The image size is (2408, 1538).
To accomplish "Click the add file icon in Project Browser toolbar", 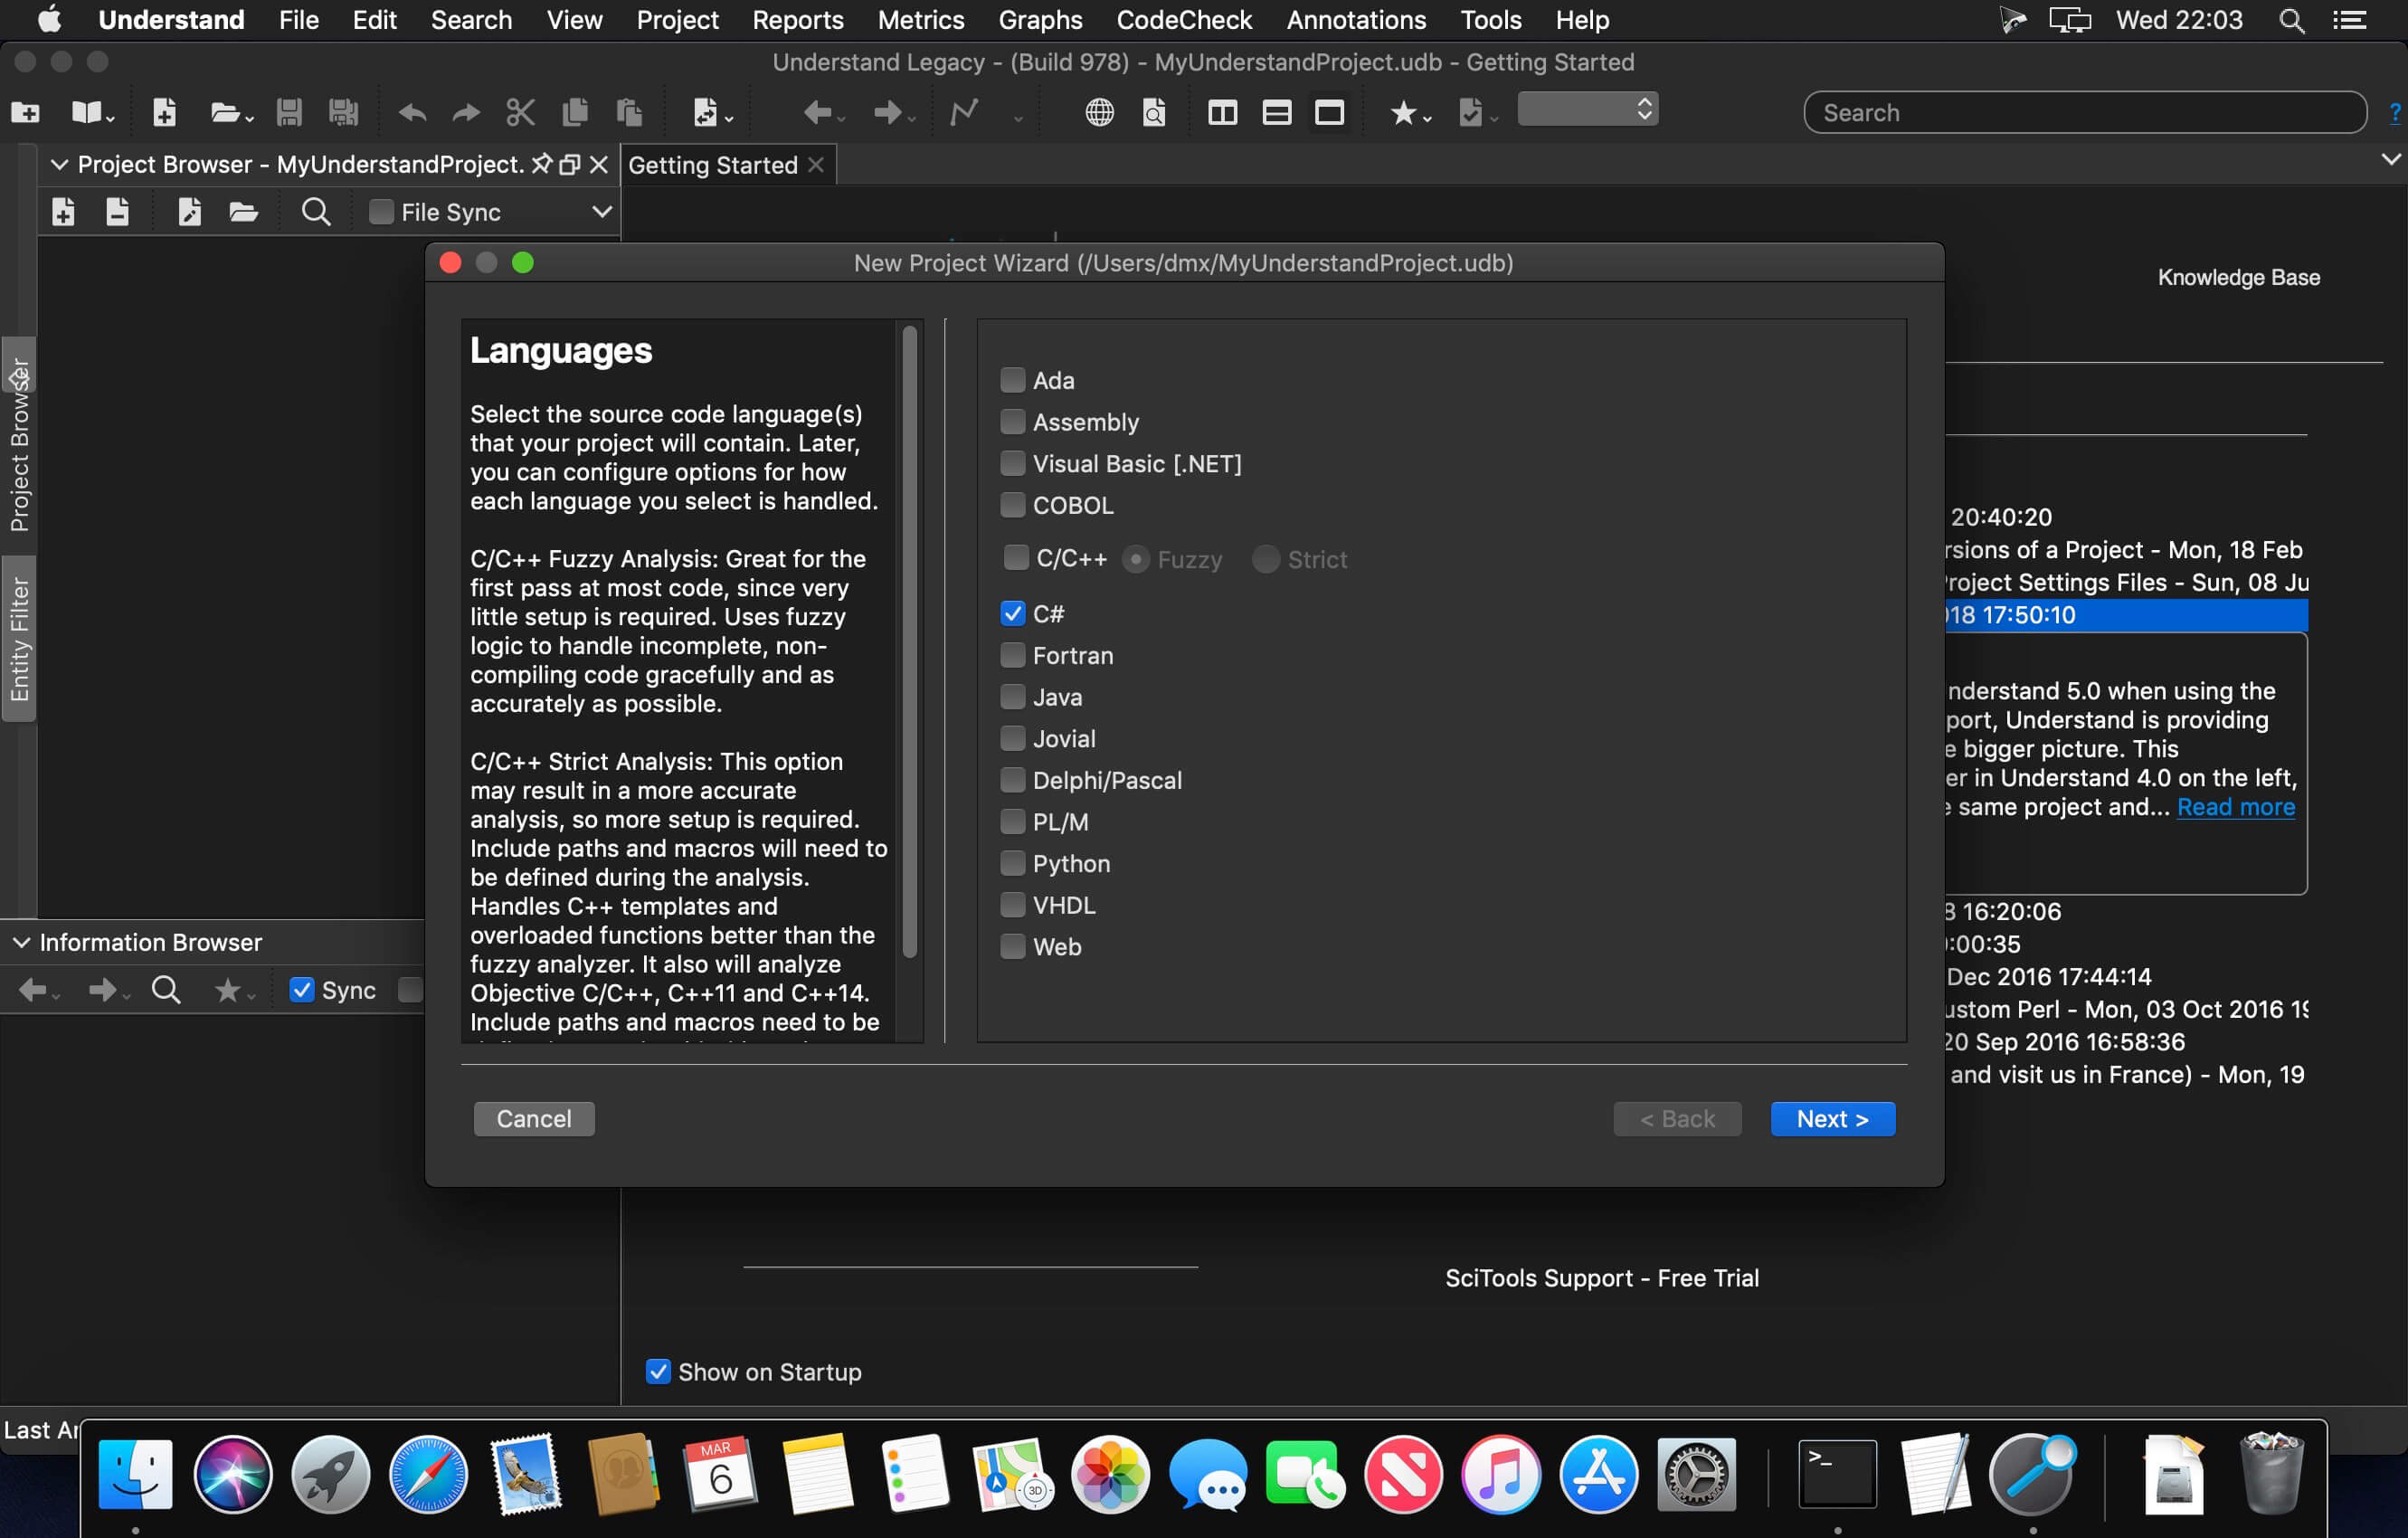I will click(63, 212).
